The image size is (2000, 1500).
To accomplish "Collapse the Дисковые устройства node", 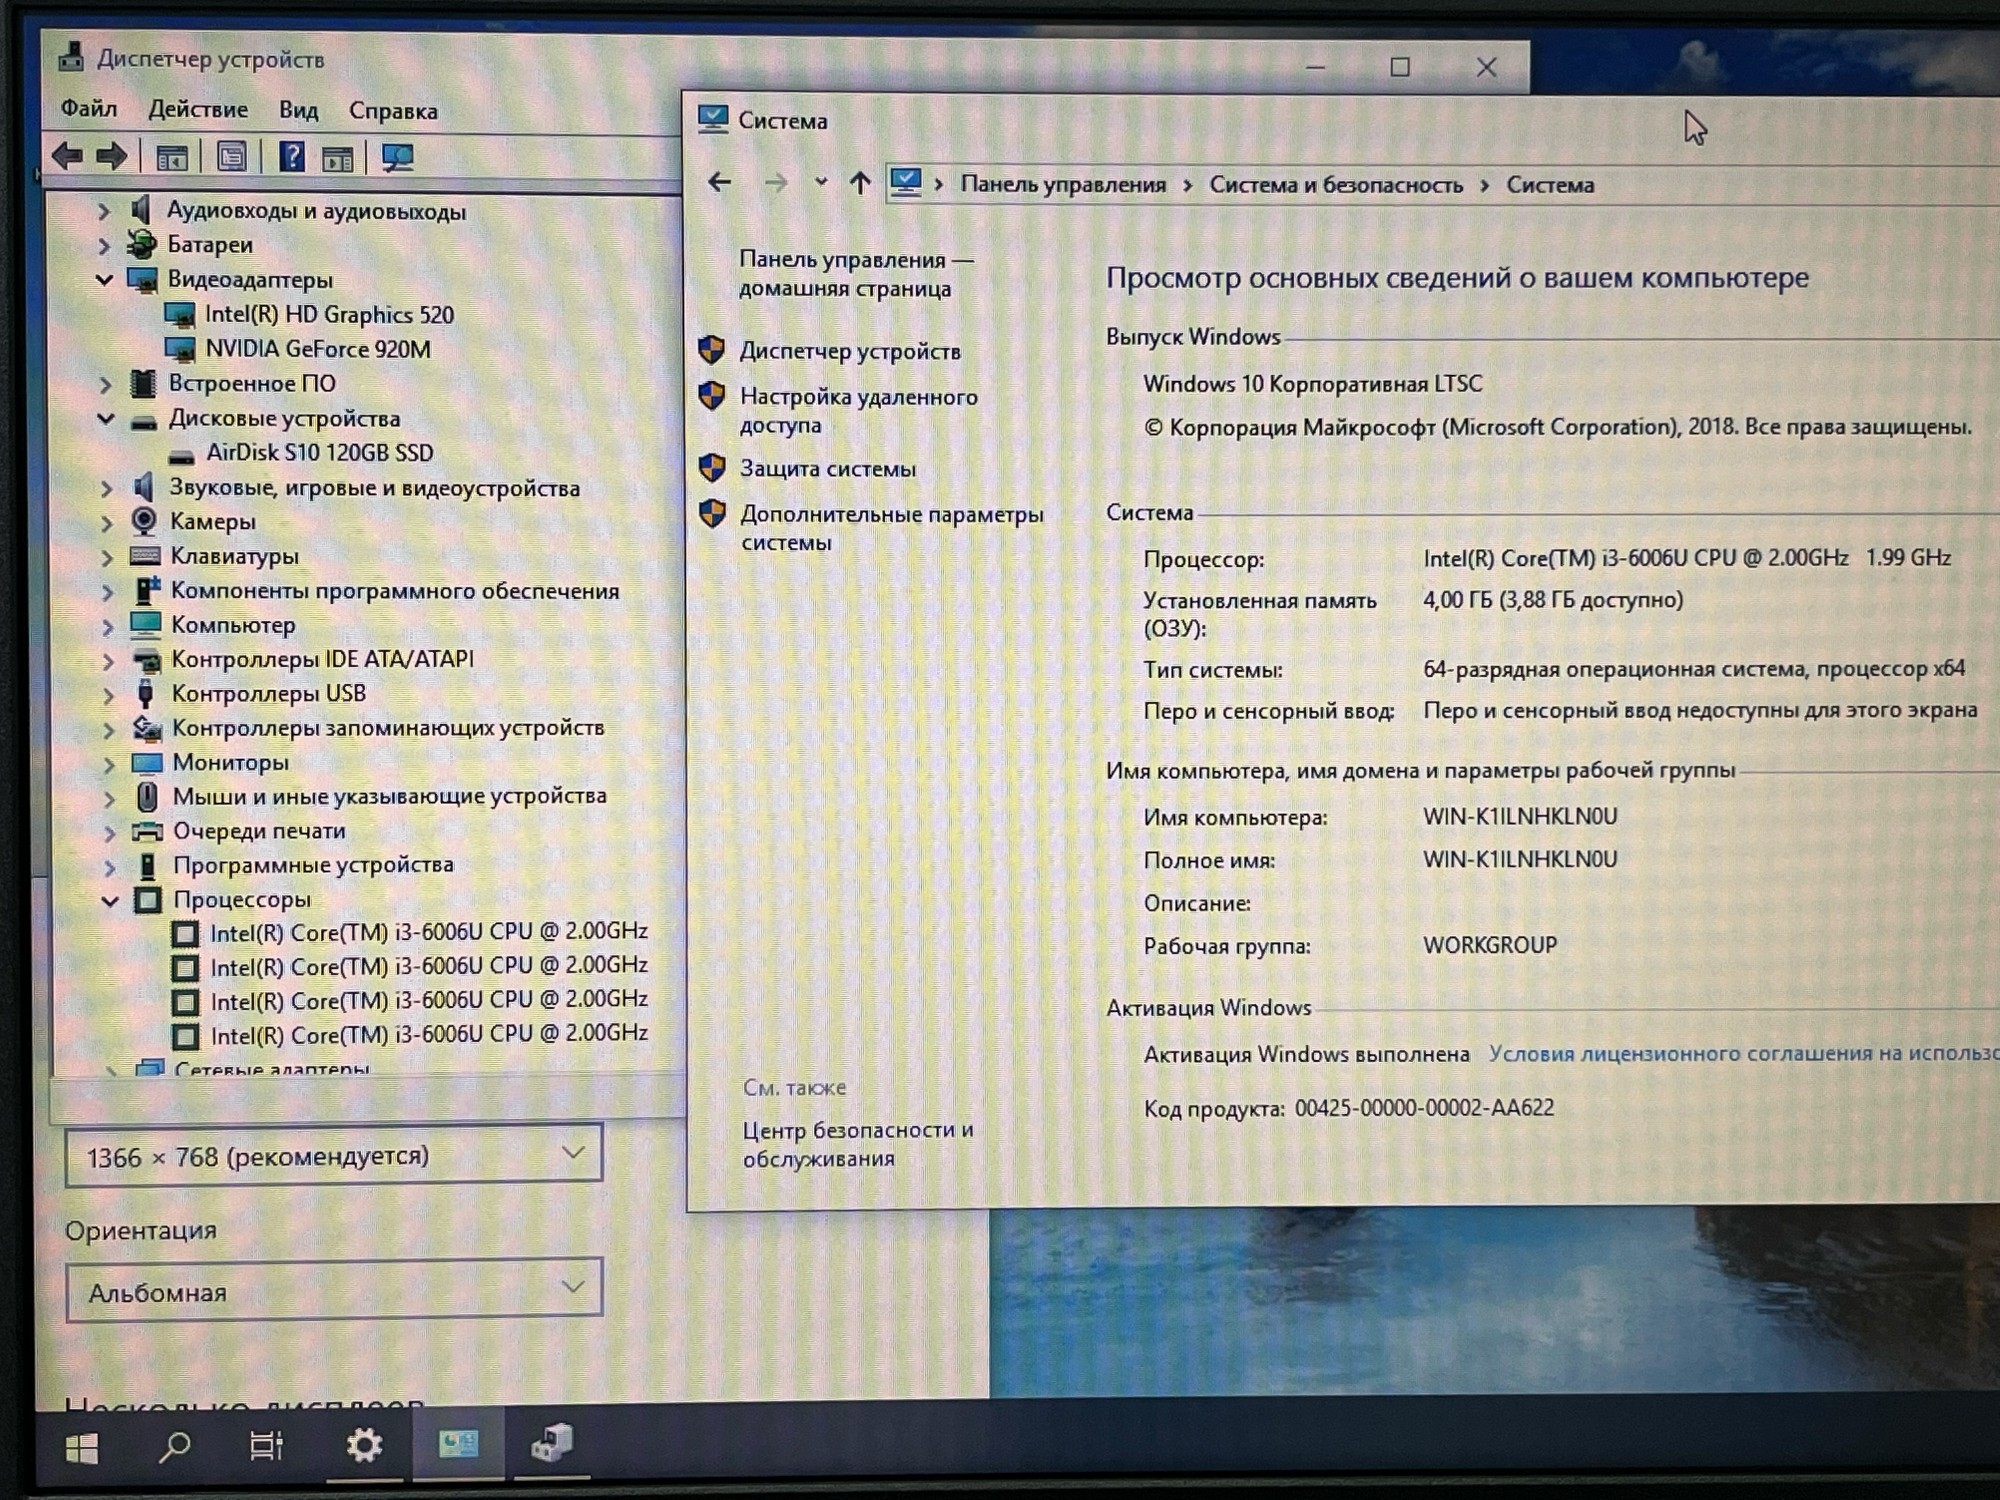I will [106, 418].
